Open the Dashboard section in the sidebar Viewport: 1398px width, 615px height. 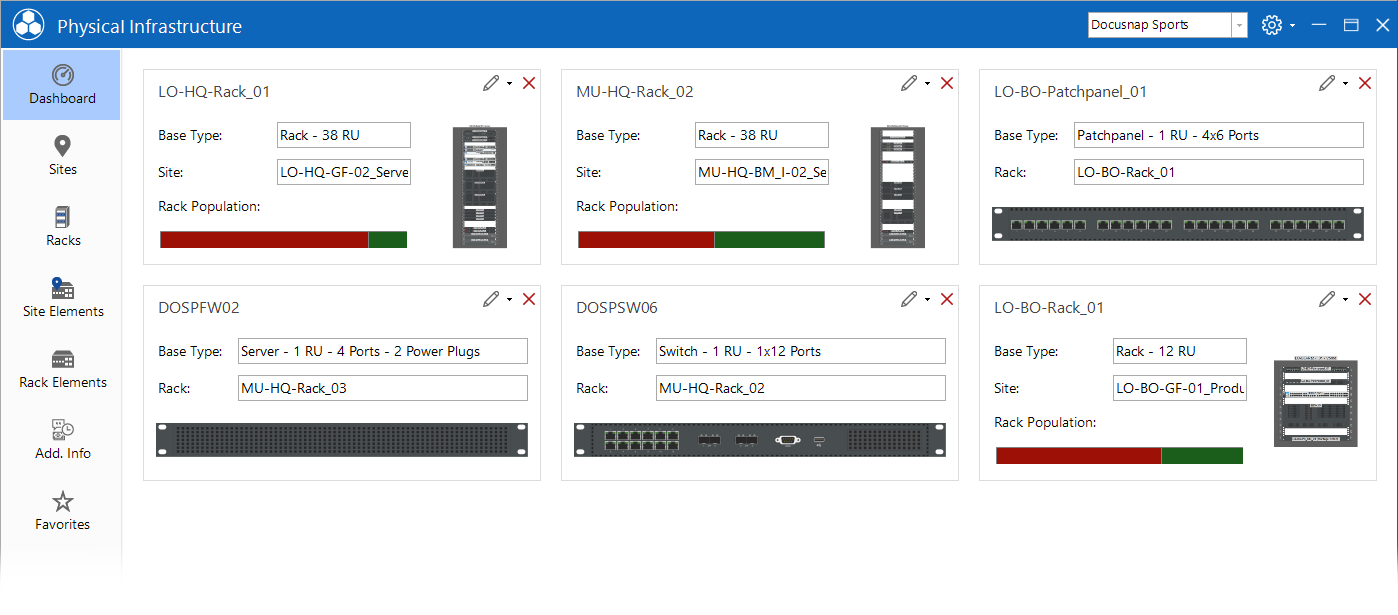62,85
